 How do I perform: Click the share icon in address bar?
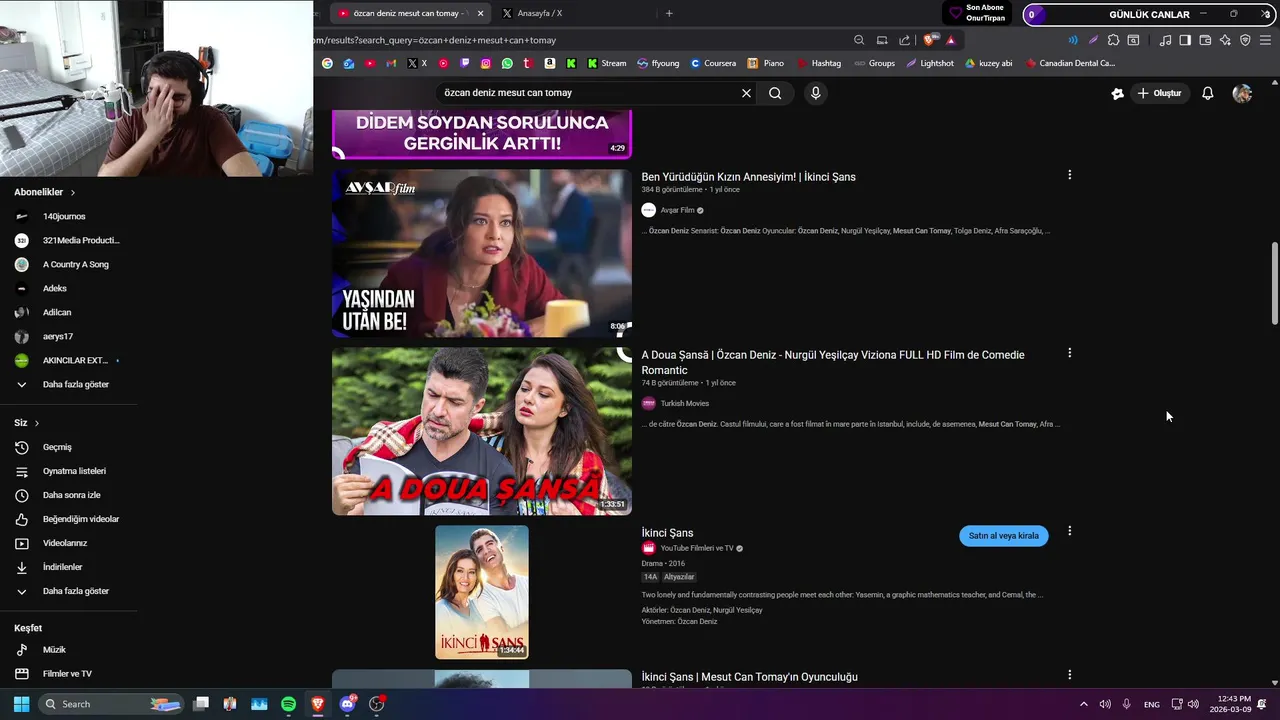(904, 40)
